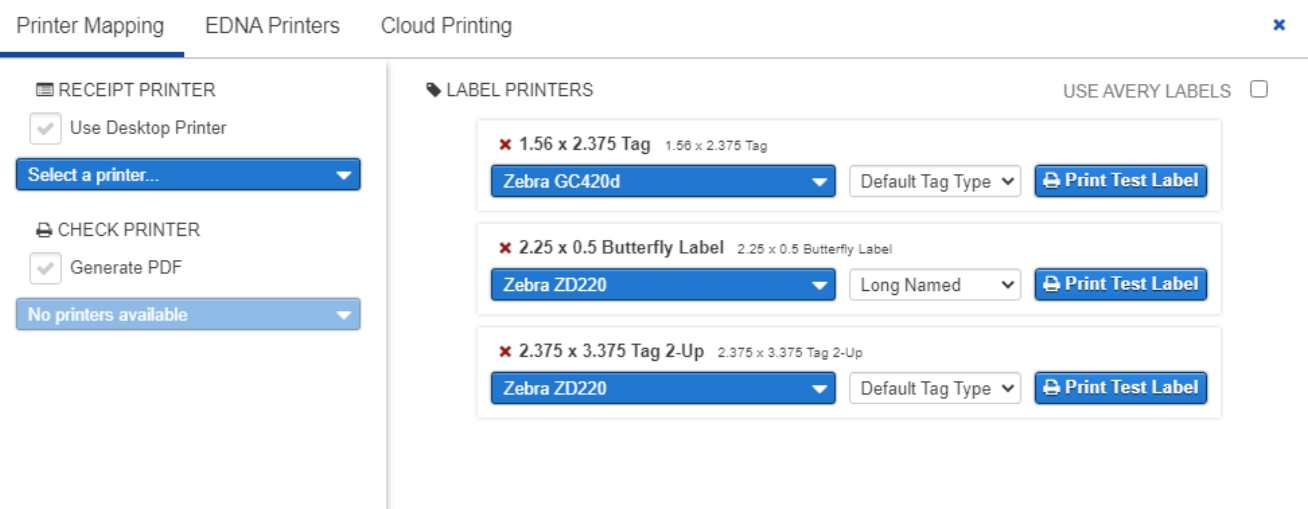Click the Label Printers tag icon
This screenshot has height=509, width=1308.
click(x=433, y=90)
